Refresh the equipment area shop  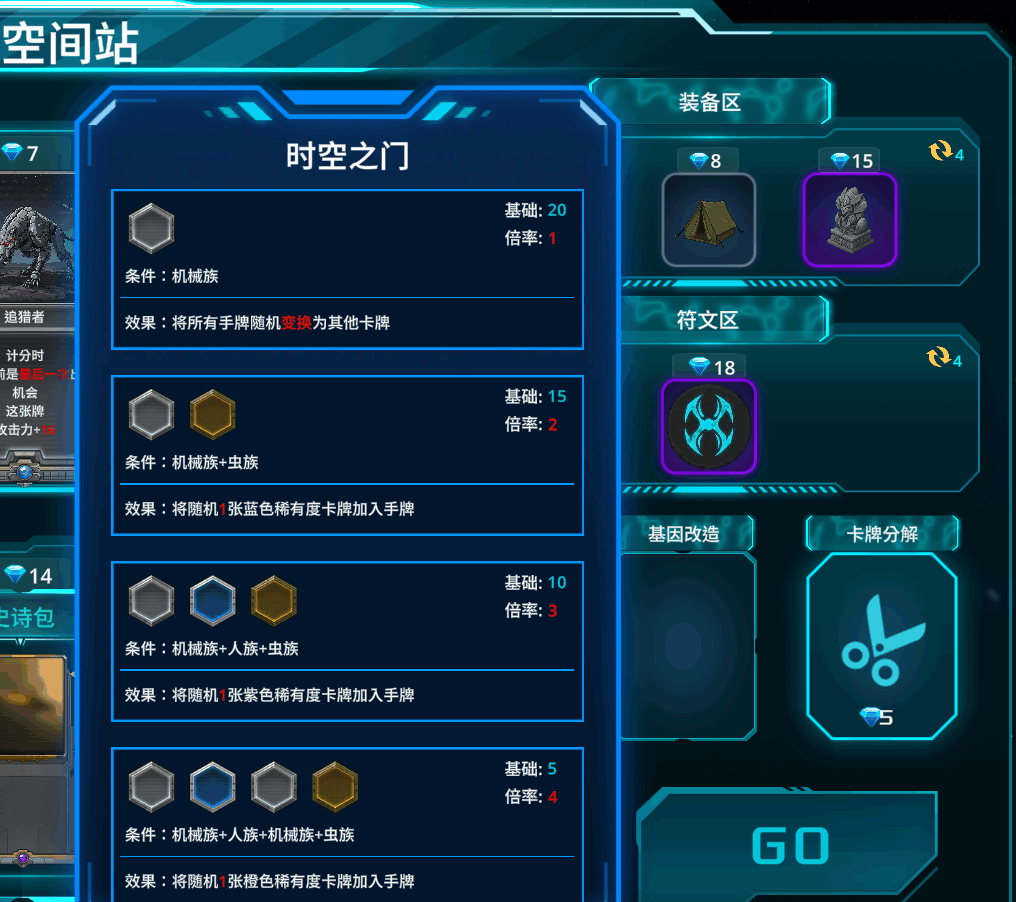(x=946, y=152)
